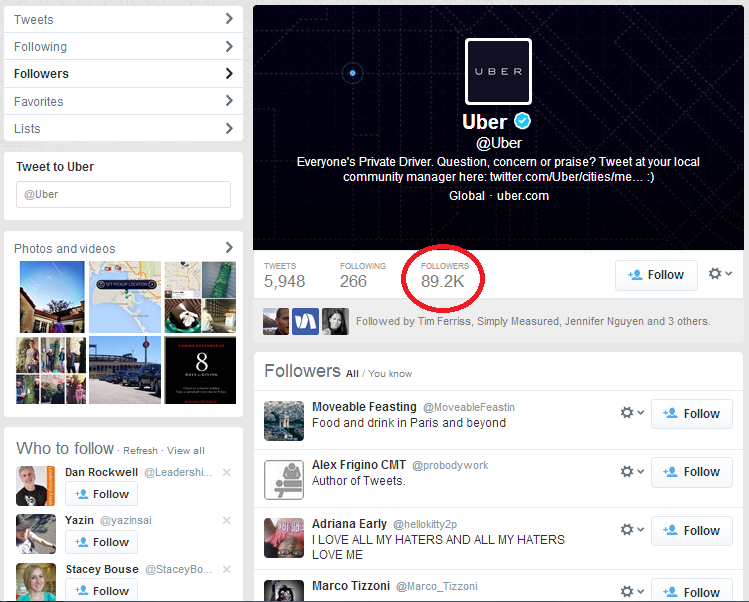Viewport: 749px width, 602px height.
Task: Open Favorites in the sidebar menu
Action: (123, 101)
